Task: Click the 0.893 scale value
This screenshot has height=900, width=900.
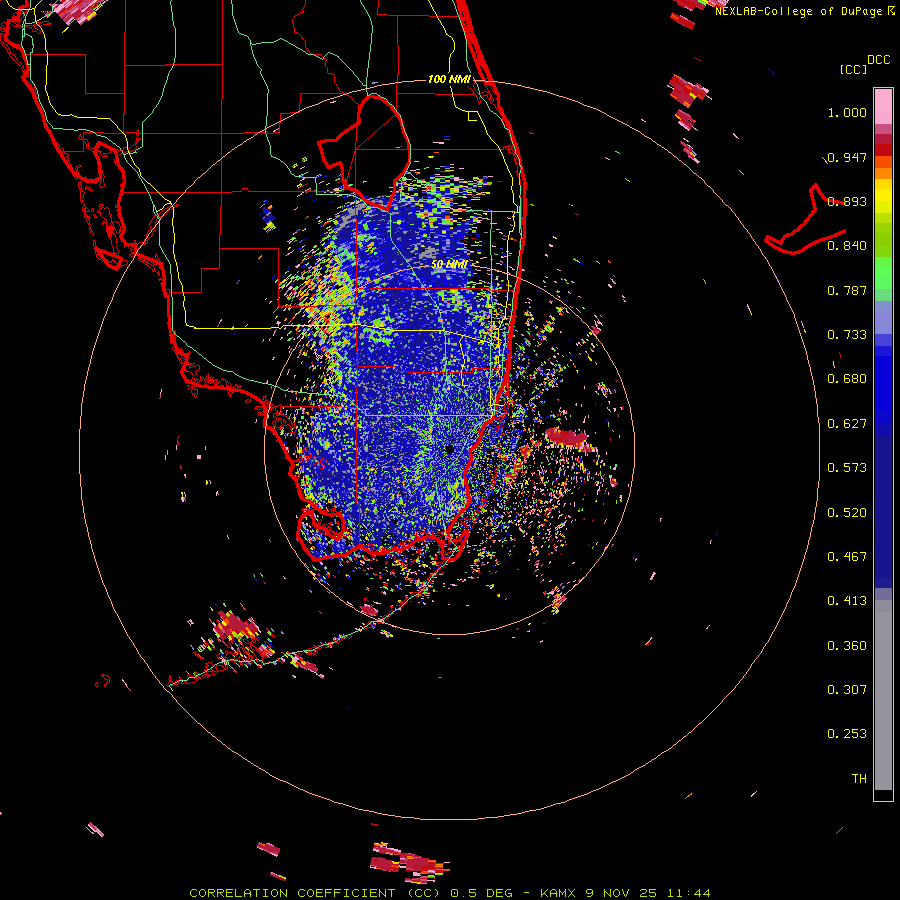Action: click(x=847, y=201)
